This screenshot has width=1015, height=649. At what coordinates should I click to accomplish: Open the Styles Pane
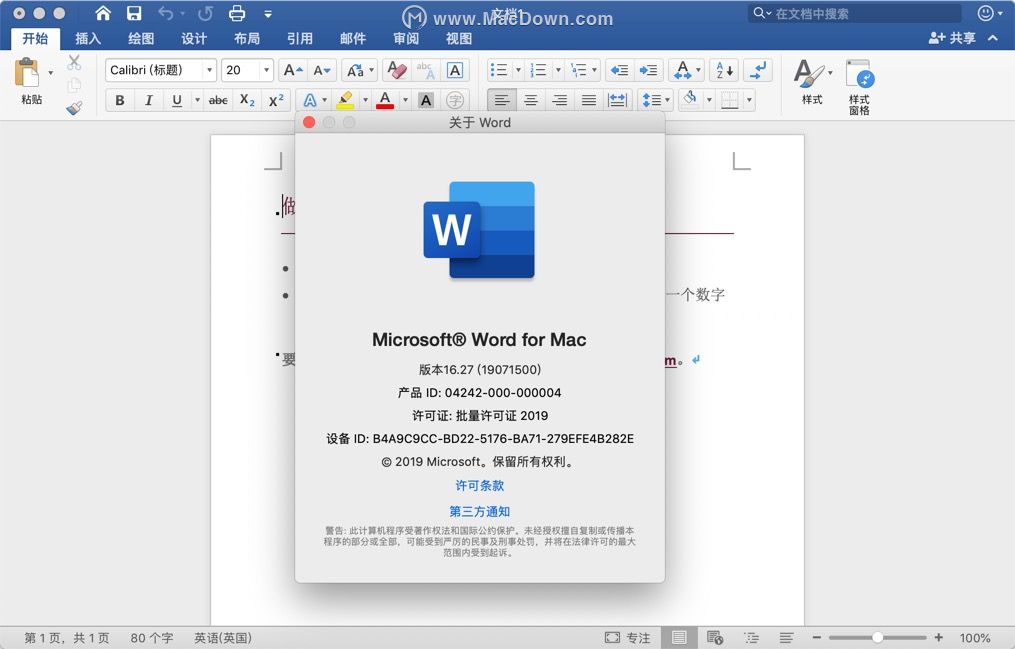(x=859, y=87)
